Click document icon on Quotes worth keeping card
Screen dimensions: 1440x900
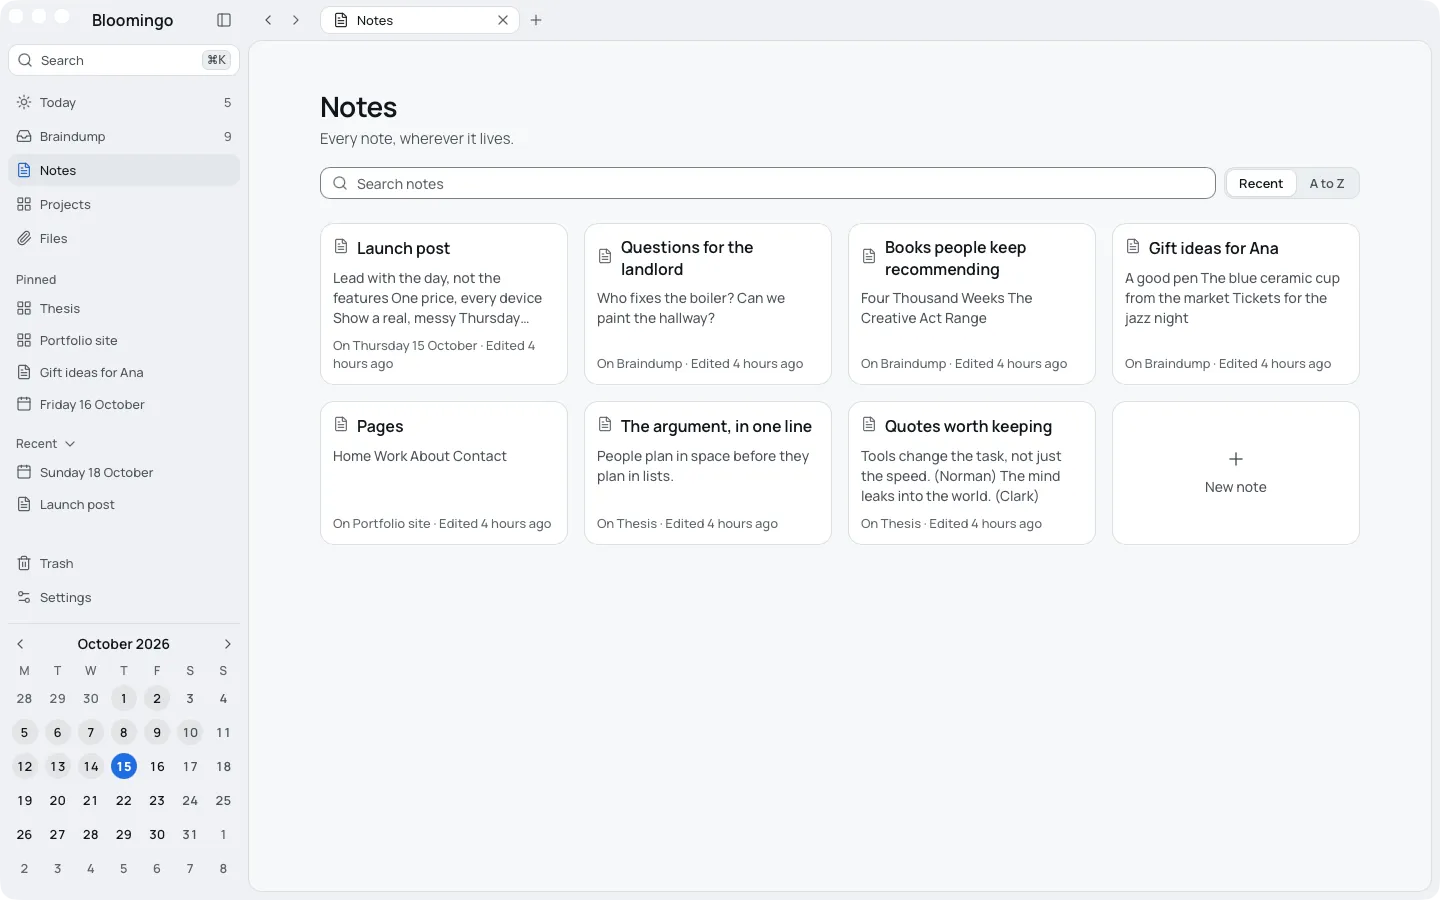pyautogui.click(x=869, y=424)
